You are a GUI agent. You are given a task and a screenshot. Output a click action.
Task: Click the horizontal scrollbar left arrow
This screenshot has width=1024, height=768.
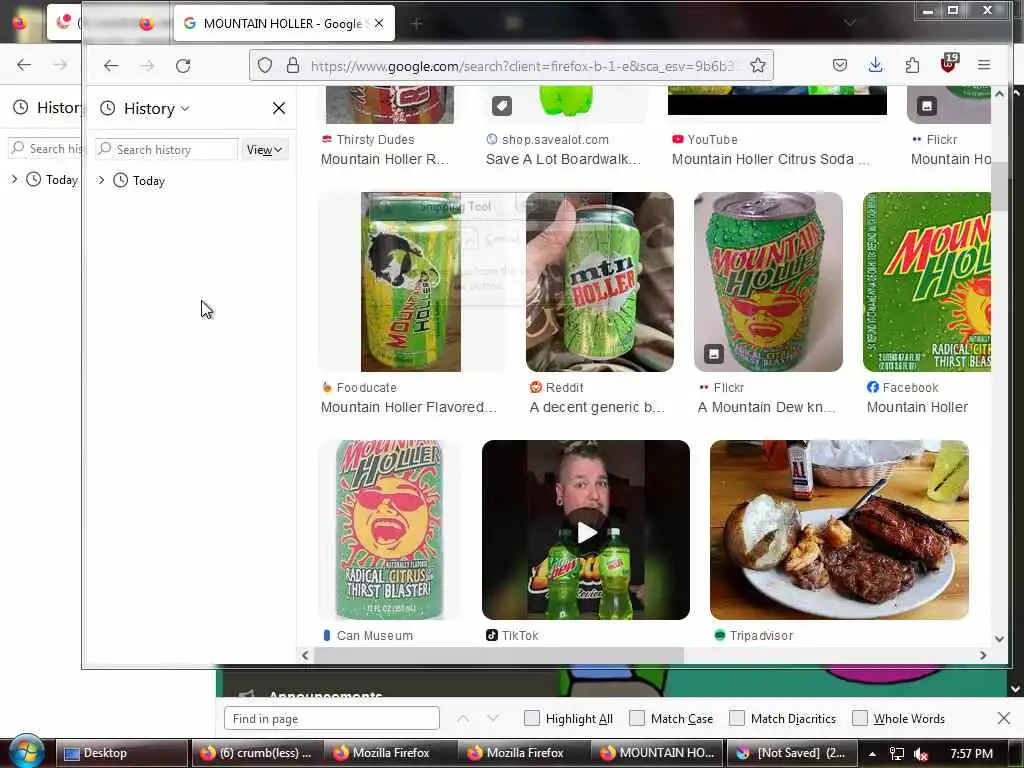click(x=305, y=655)
